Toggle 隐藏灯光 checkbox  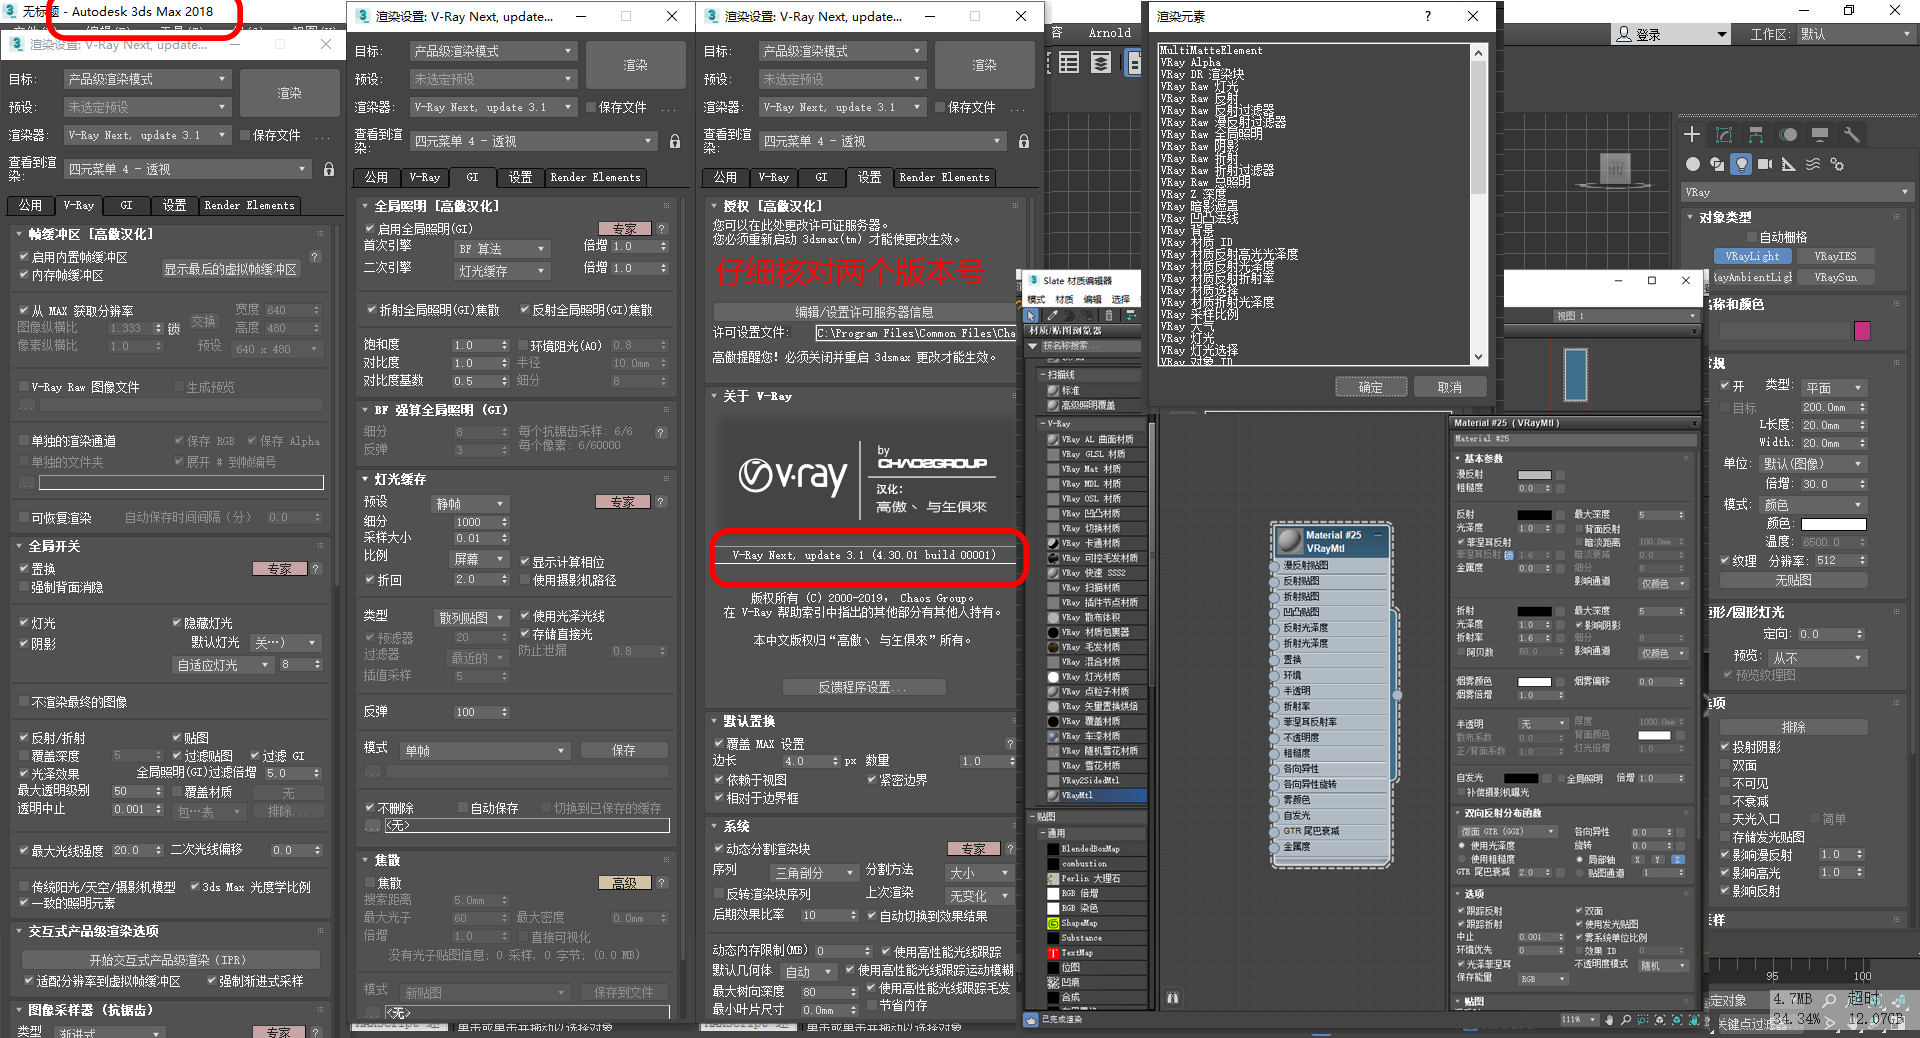[x=177, y=623]
